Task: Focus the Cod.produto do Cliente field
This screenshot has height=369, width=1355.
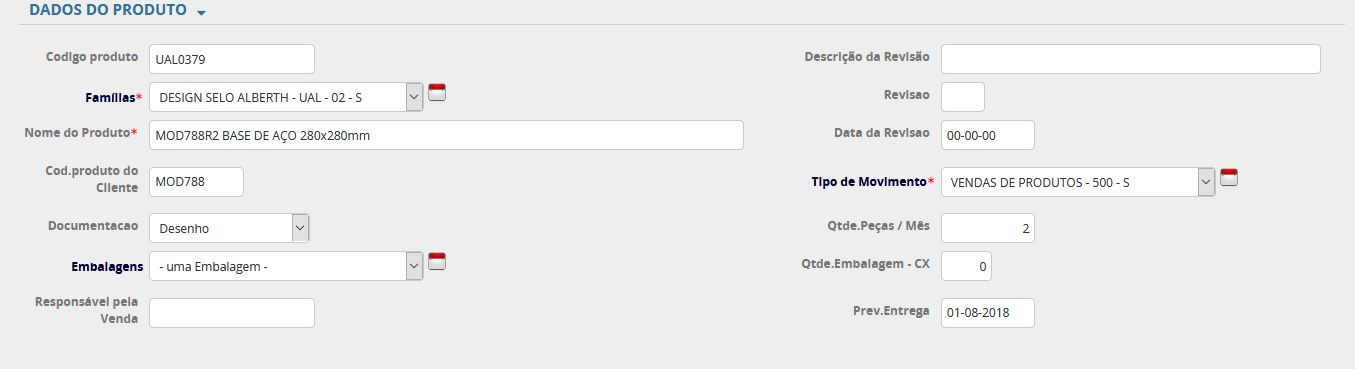Action: 196,182
